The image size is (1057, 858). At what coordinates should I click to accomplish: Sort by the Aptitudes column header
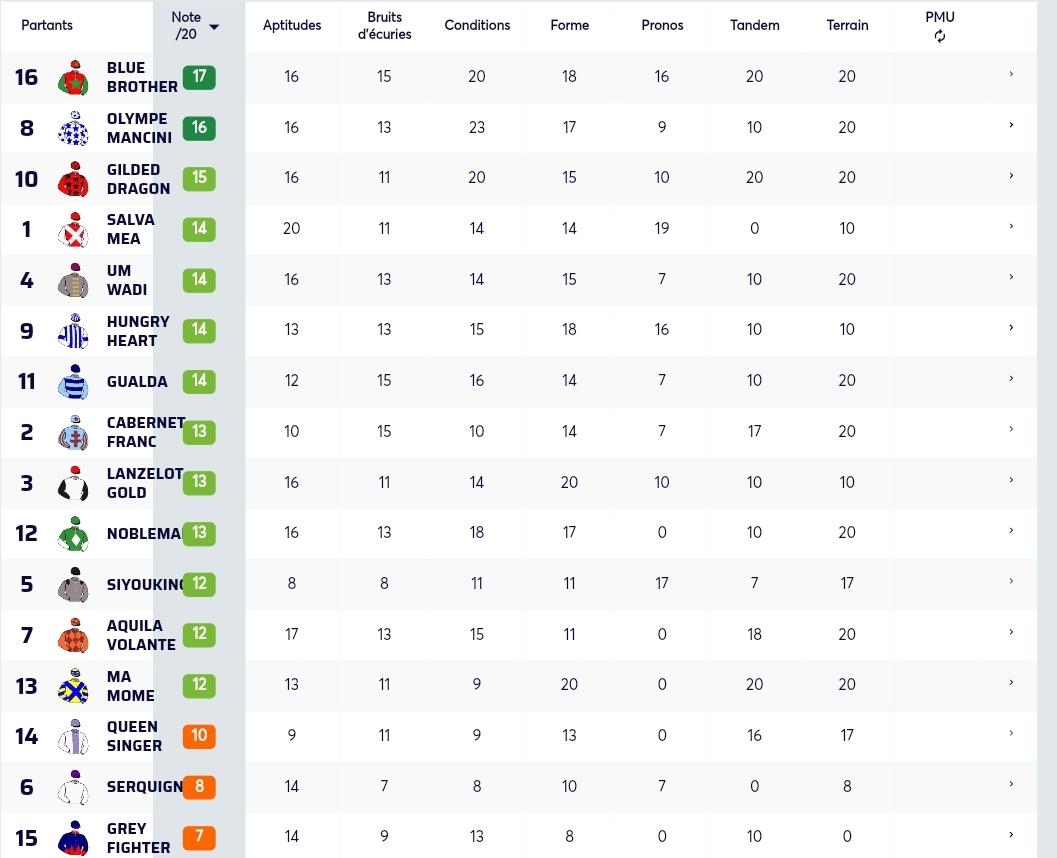292,25
